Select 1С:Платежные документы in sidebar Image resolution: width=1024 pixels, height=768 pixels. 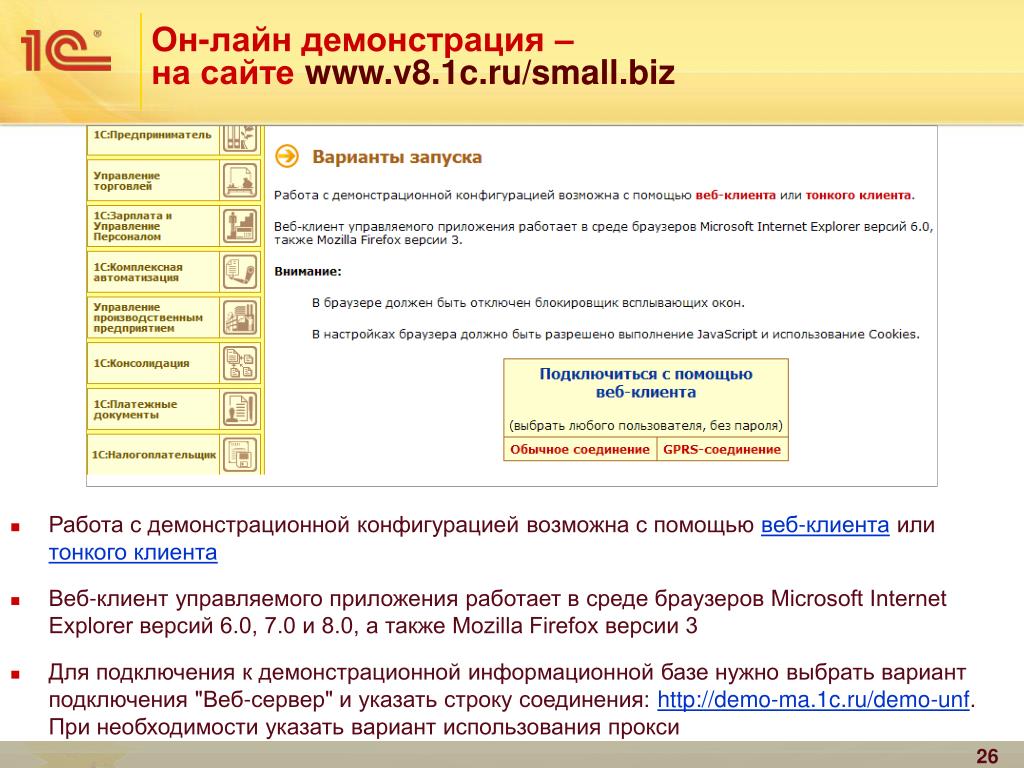pyautogui.click(x=135, y=409)
